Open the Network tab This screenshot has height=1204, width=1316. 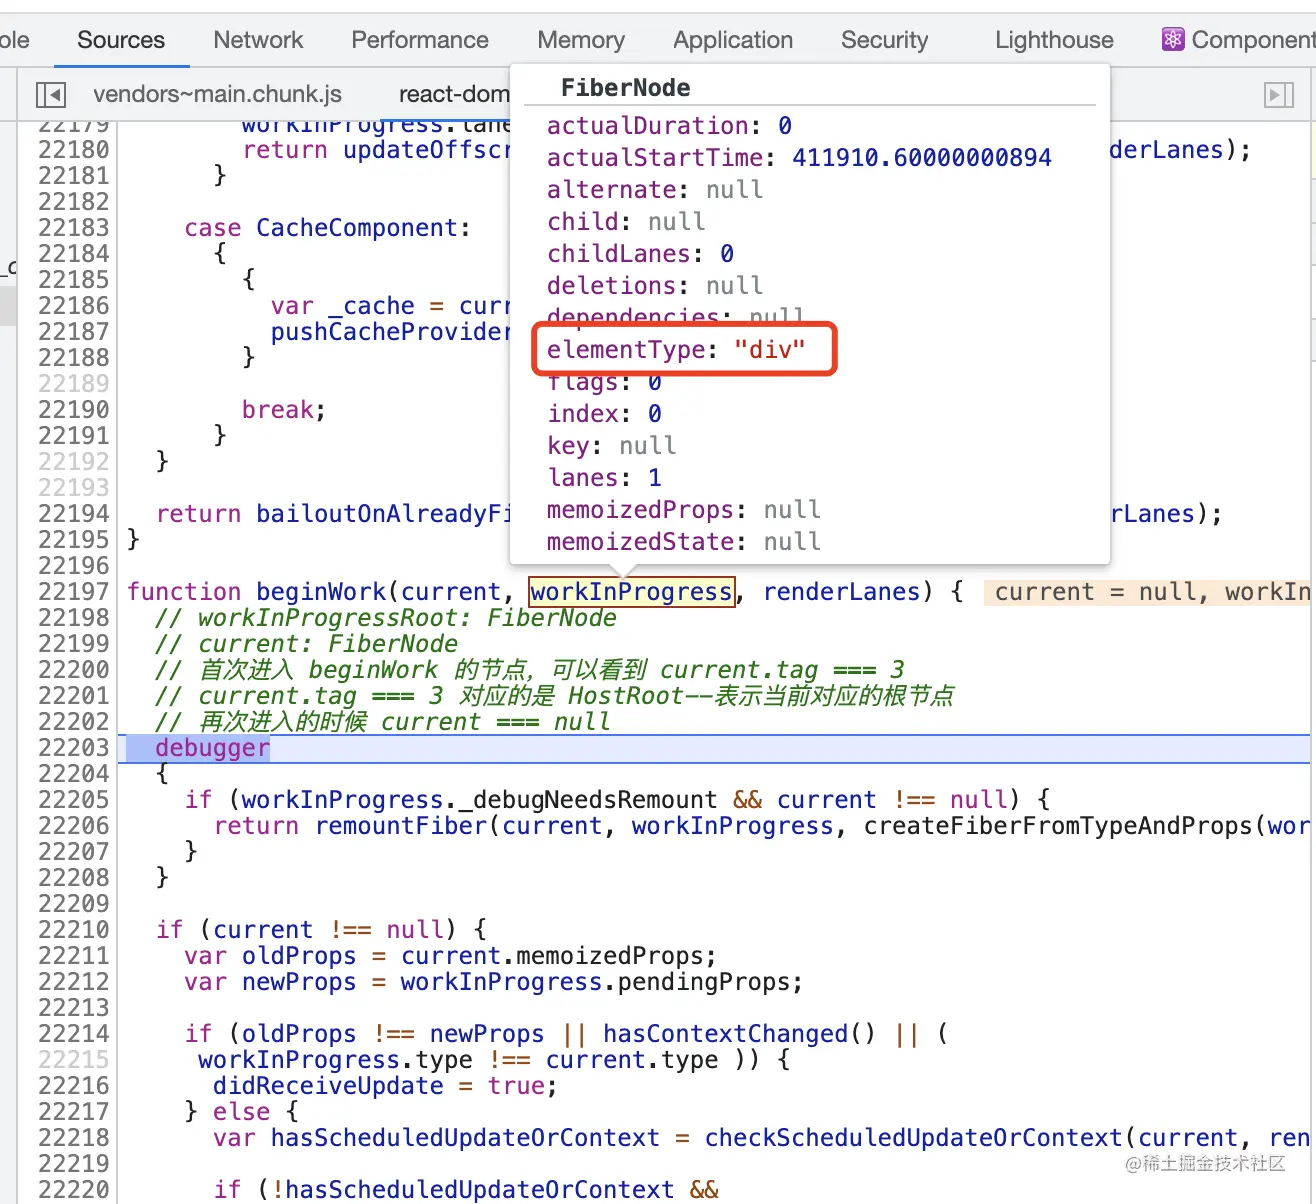coord(258,40)
